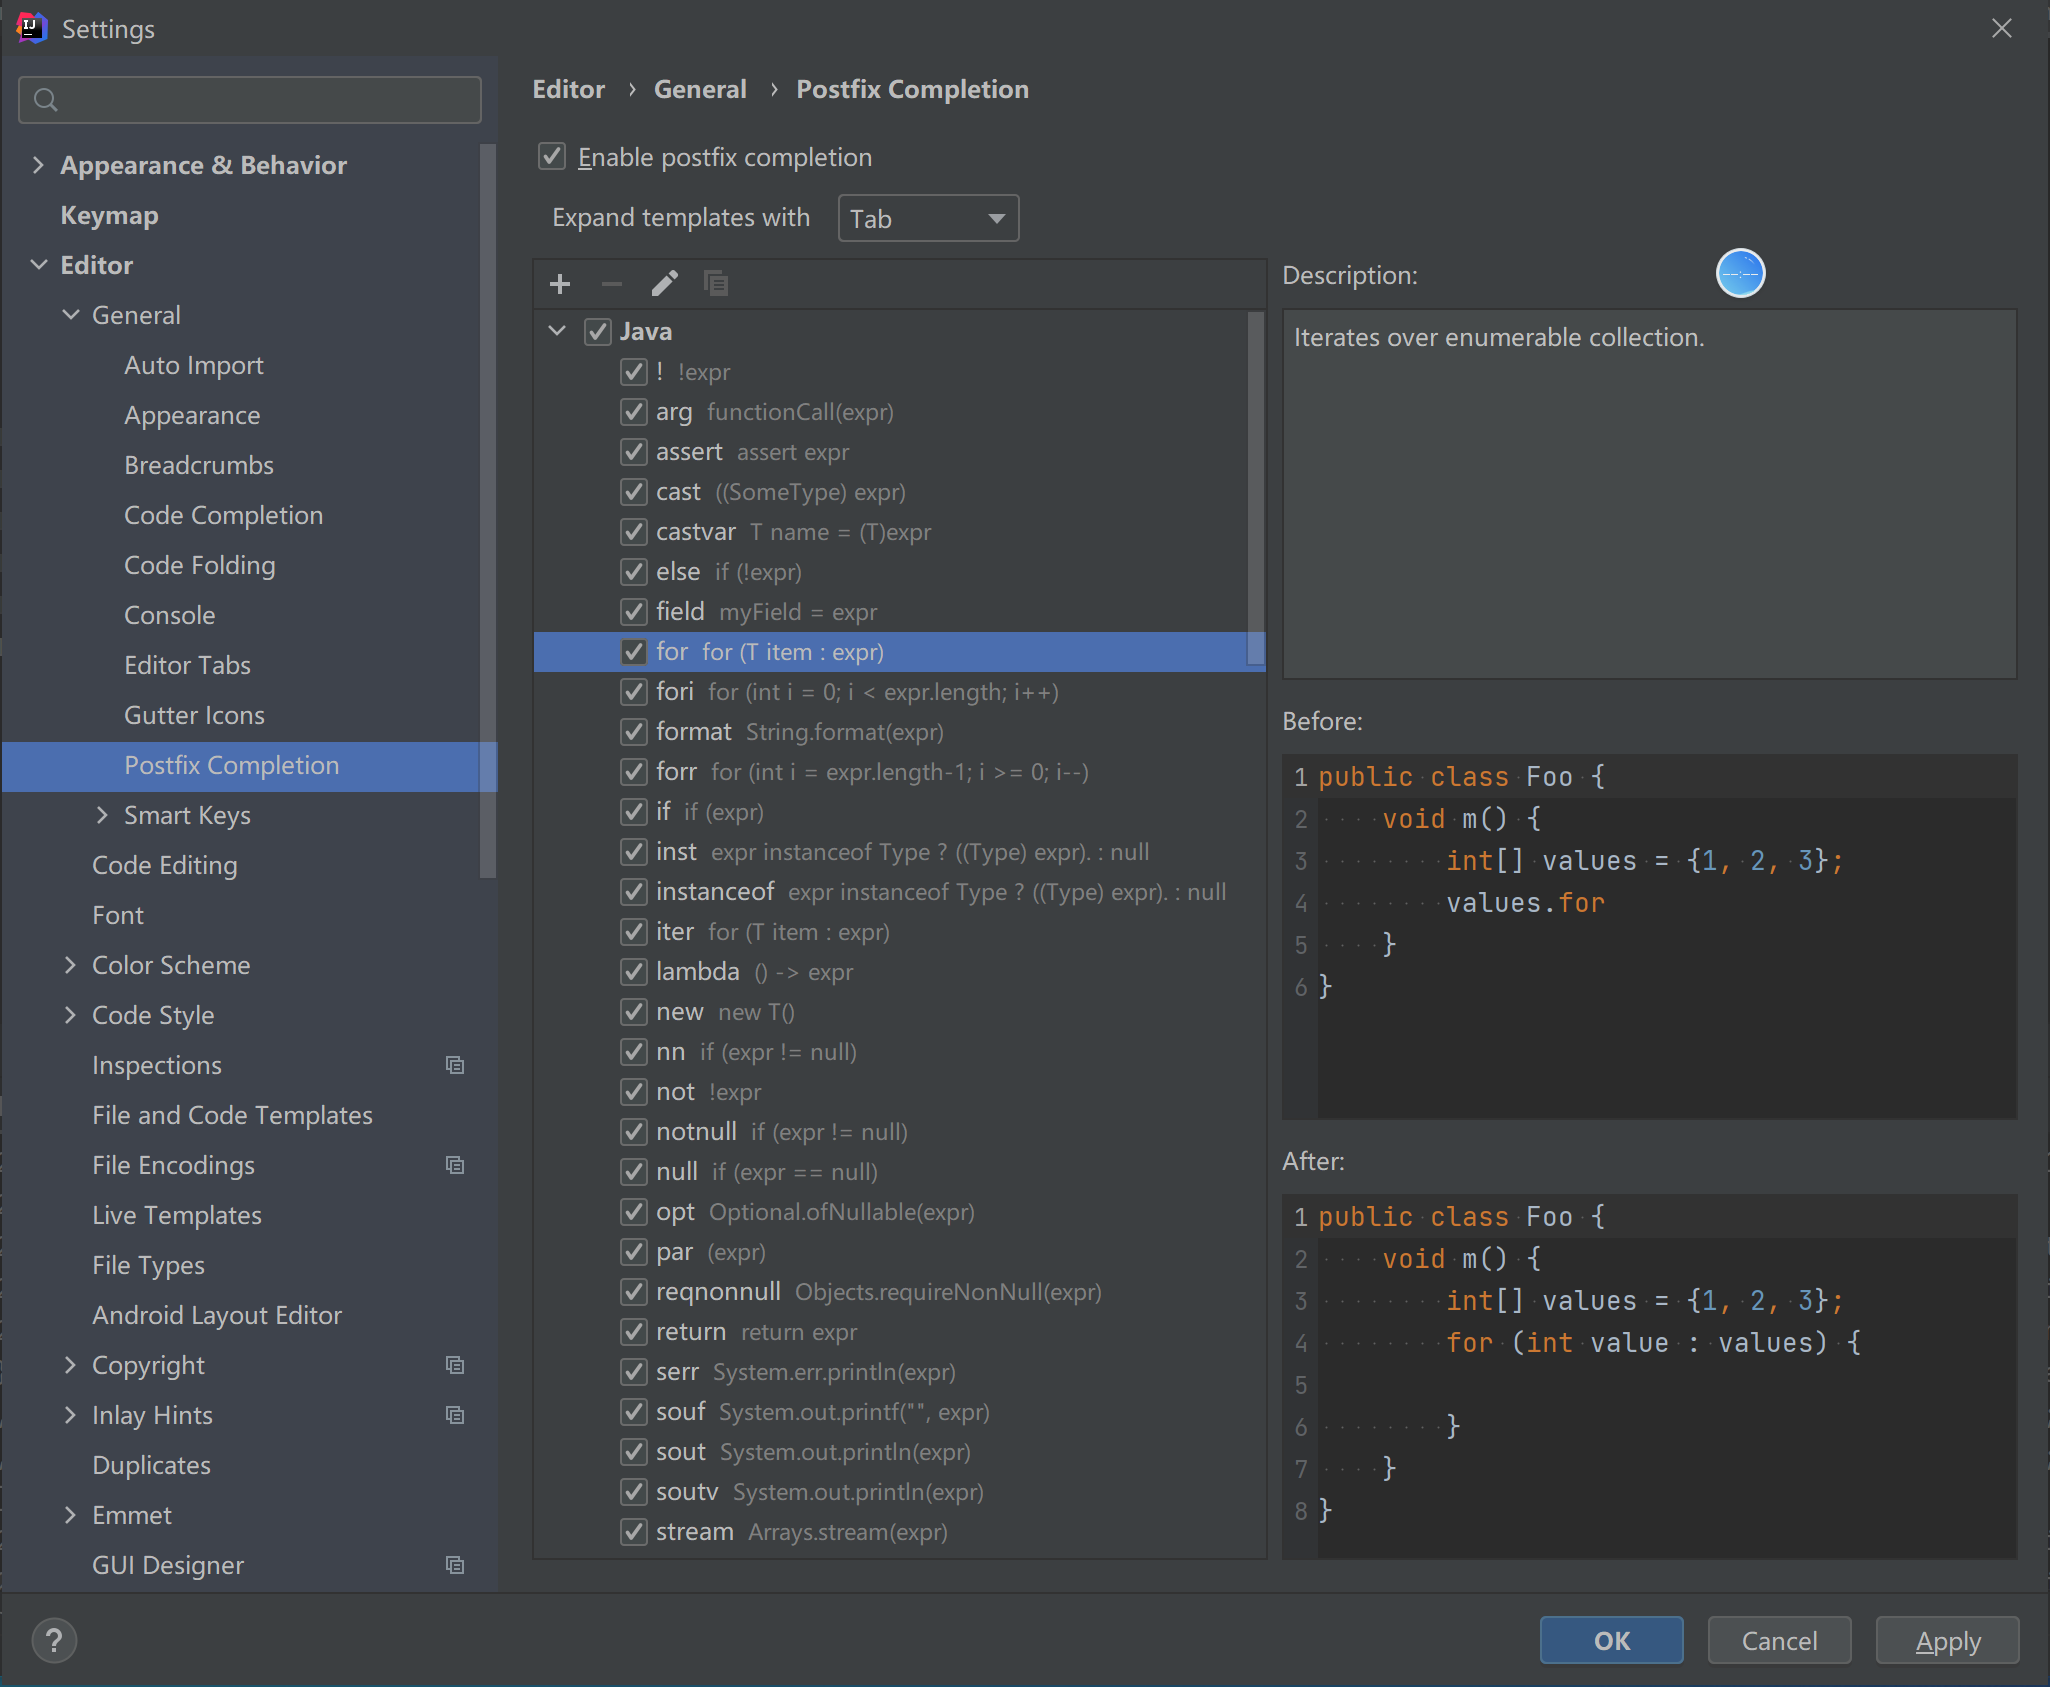
Task: Open Live Templates settings
Action: click(x=177, y=1215)
